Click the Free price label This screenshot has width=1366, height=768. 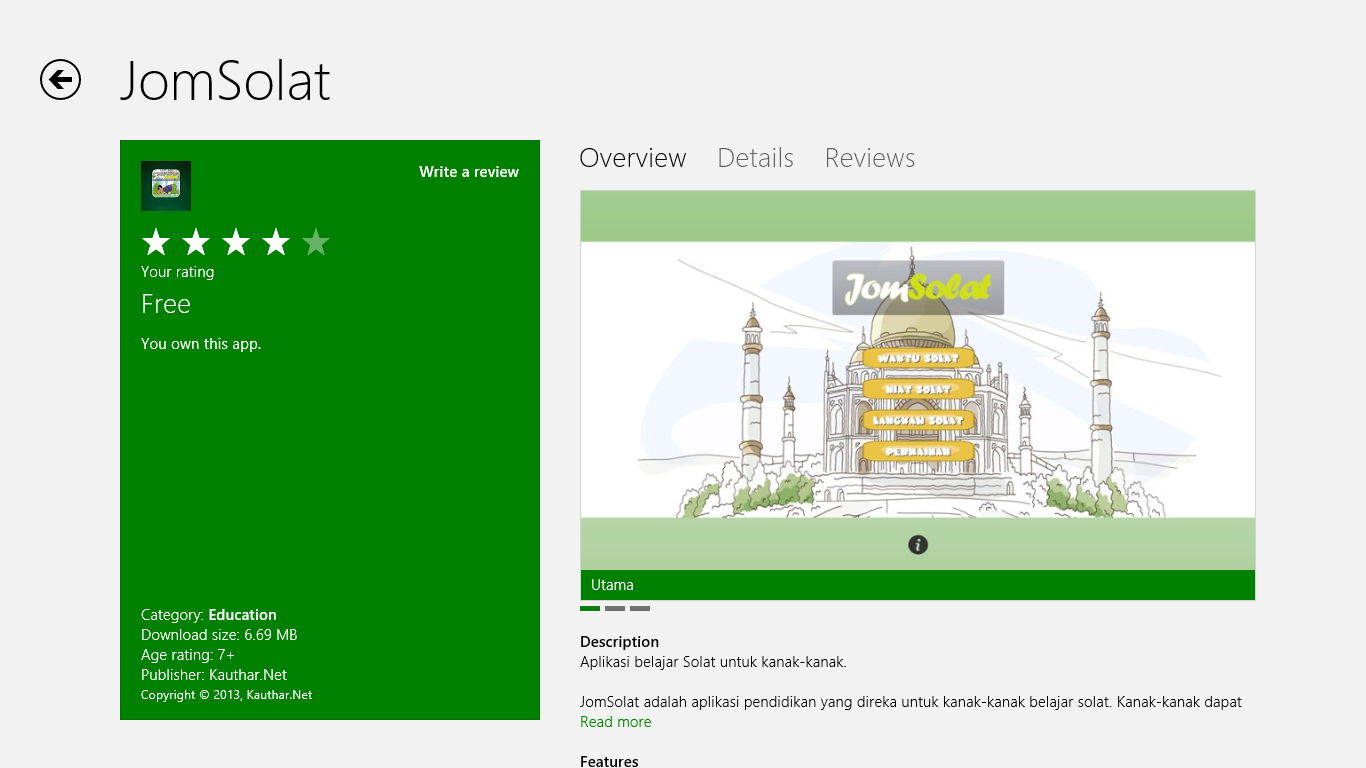pos(166,304)
